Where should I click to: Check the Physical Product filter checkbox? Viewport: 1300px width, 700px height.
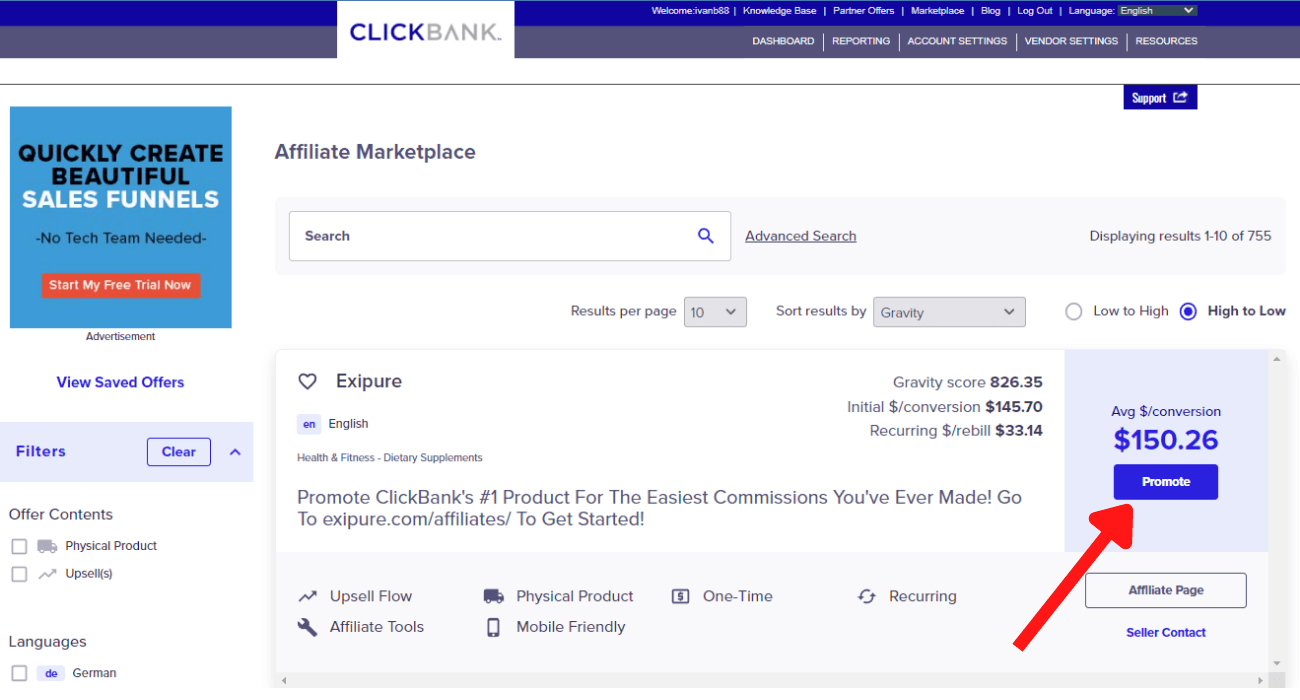pyautogui.click(x=19, y=546)
